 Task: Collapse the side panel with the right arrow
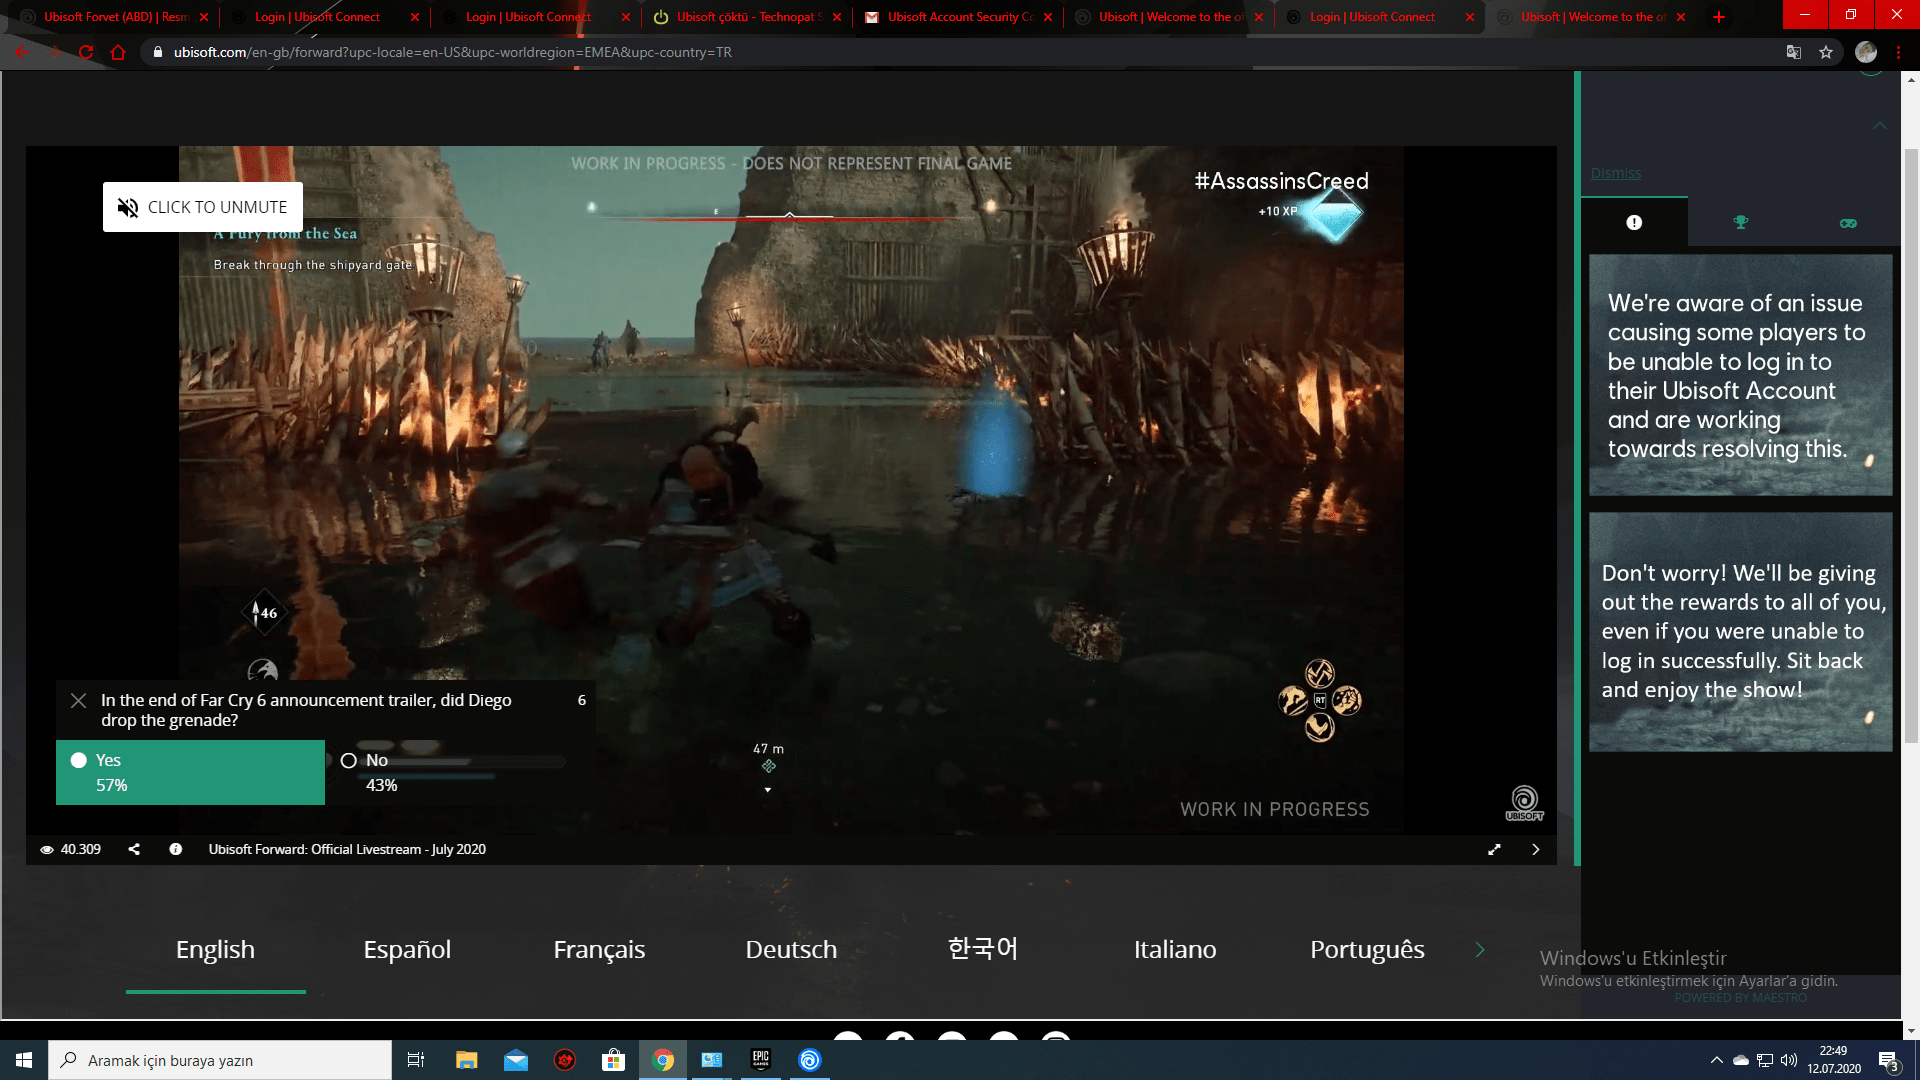tap(1536, 849)
